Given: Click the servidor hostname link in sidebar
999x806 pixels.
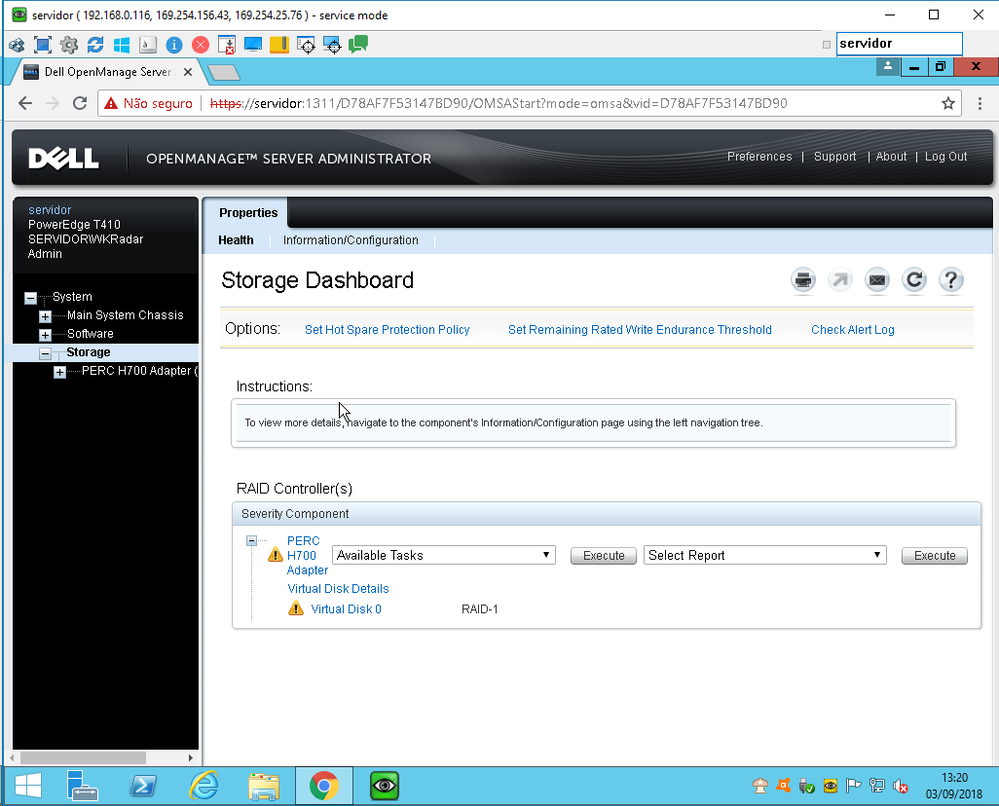Looking at the screenshot, I should [x=50, y=210].
